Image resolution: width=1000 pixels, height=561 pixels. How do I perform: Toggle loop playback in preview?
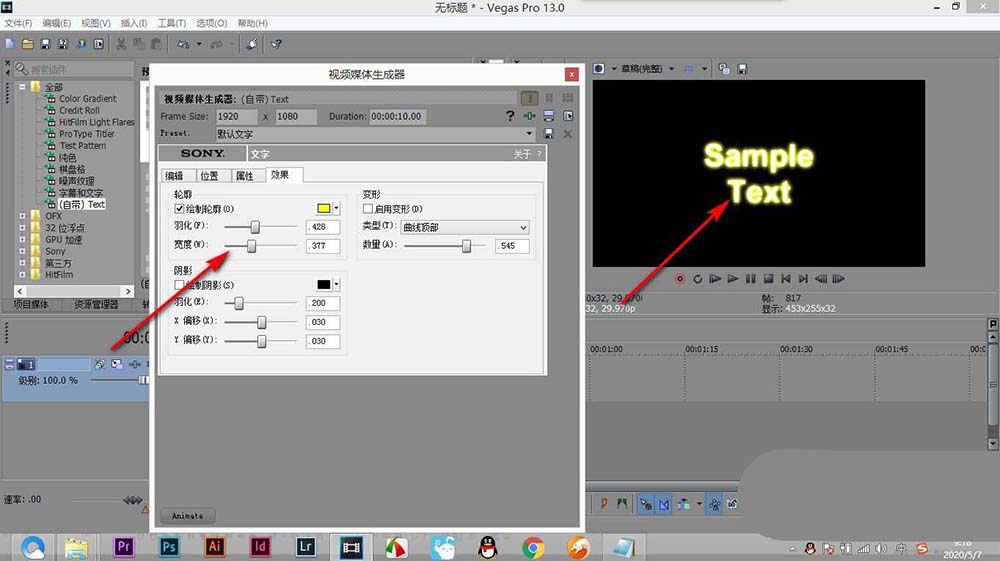pos(697,279)
